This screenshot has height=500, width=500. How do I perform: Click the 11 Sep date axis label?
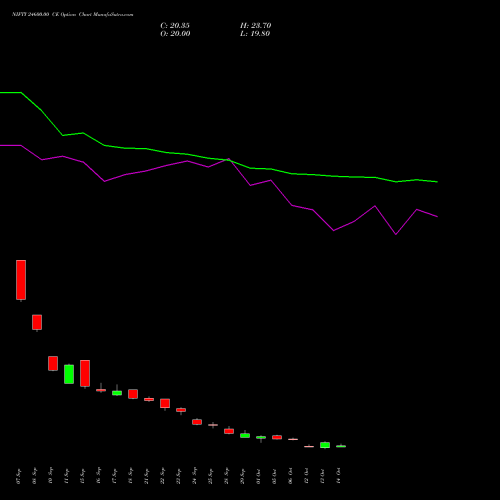pyautogui.click(x=67, y=476)
